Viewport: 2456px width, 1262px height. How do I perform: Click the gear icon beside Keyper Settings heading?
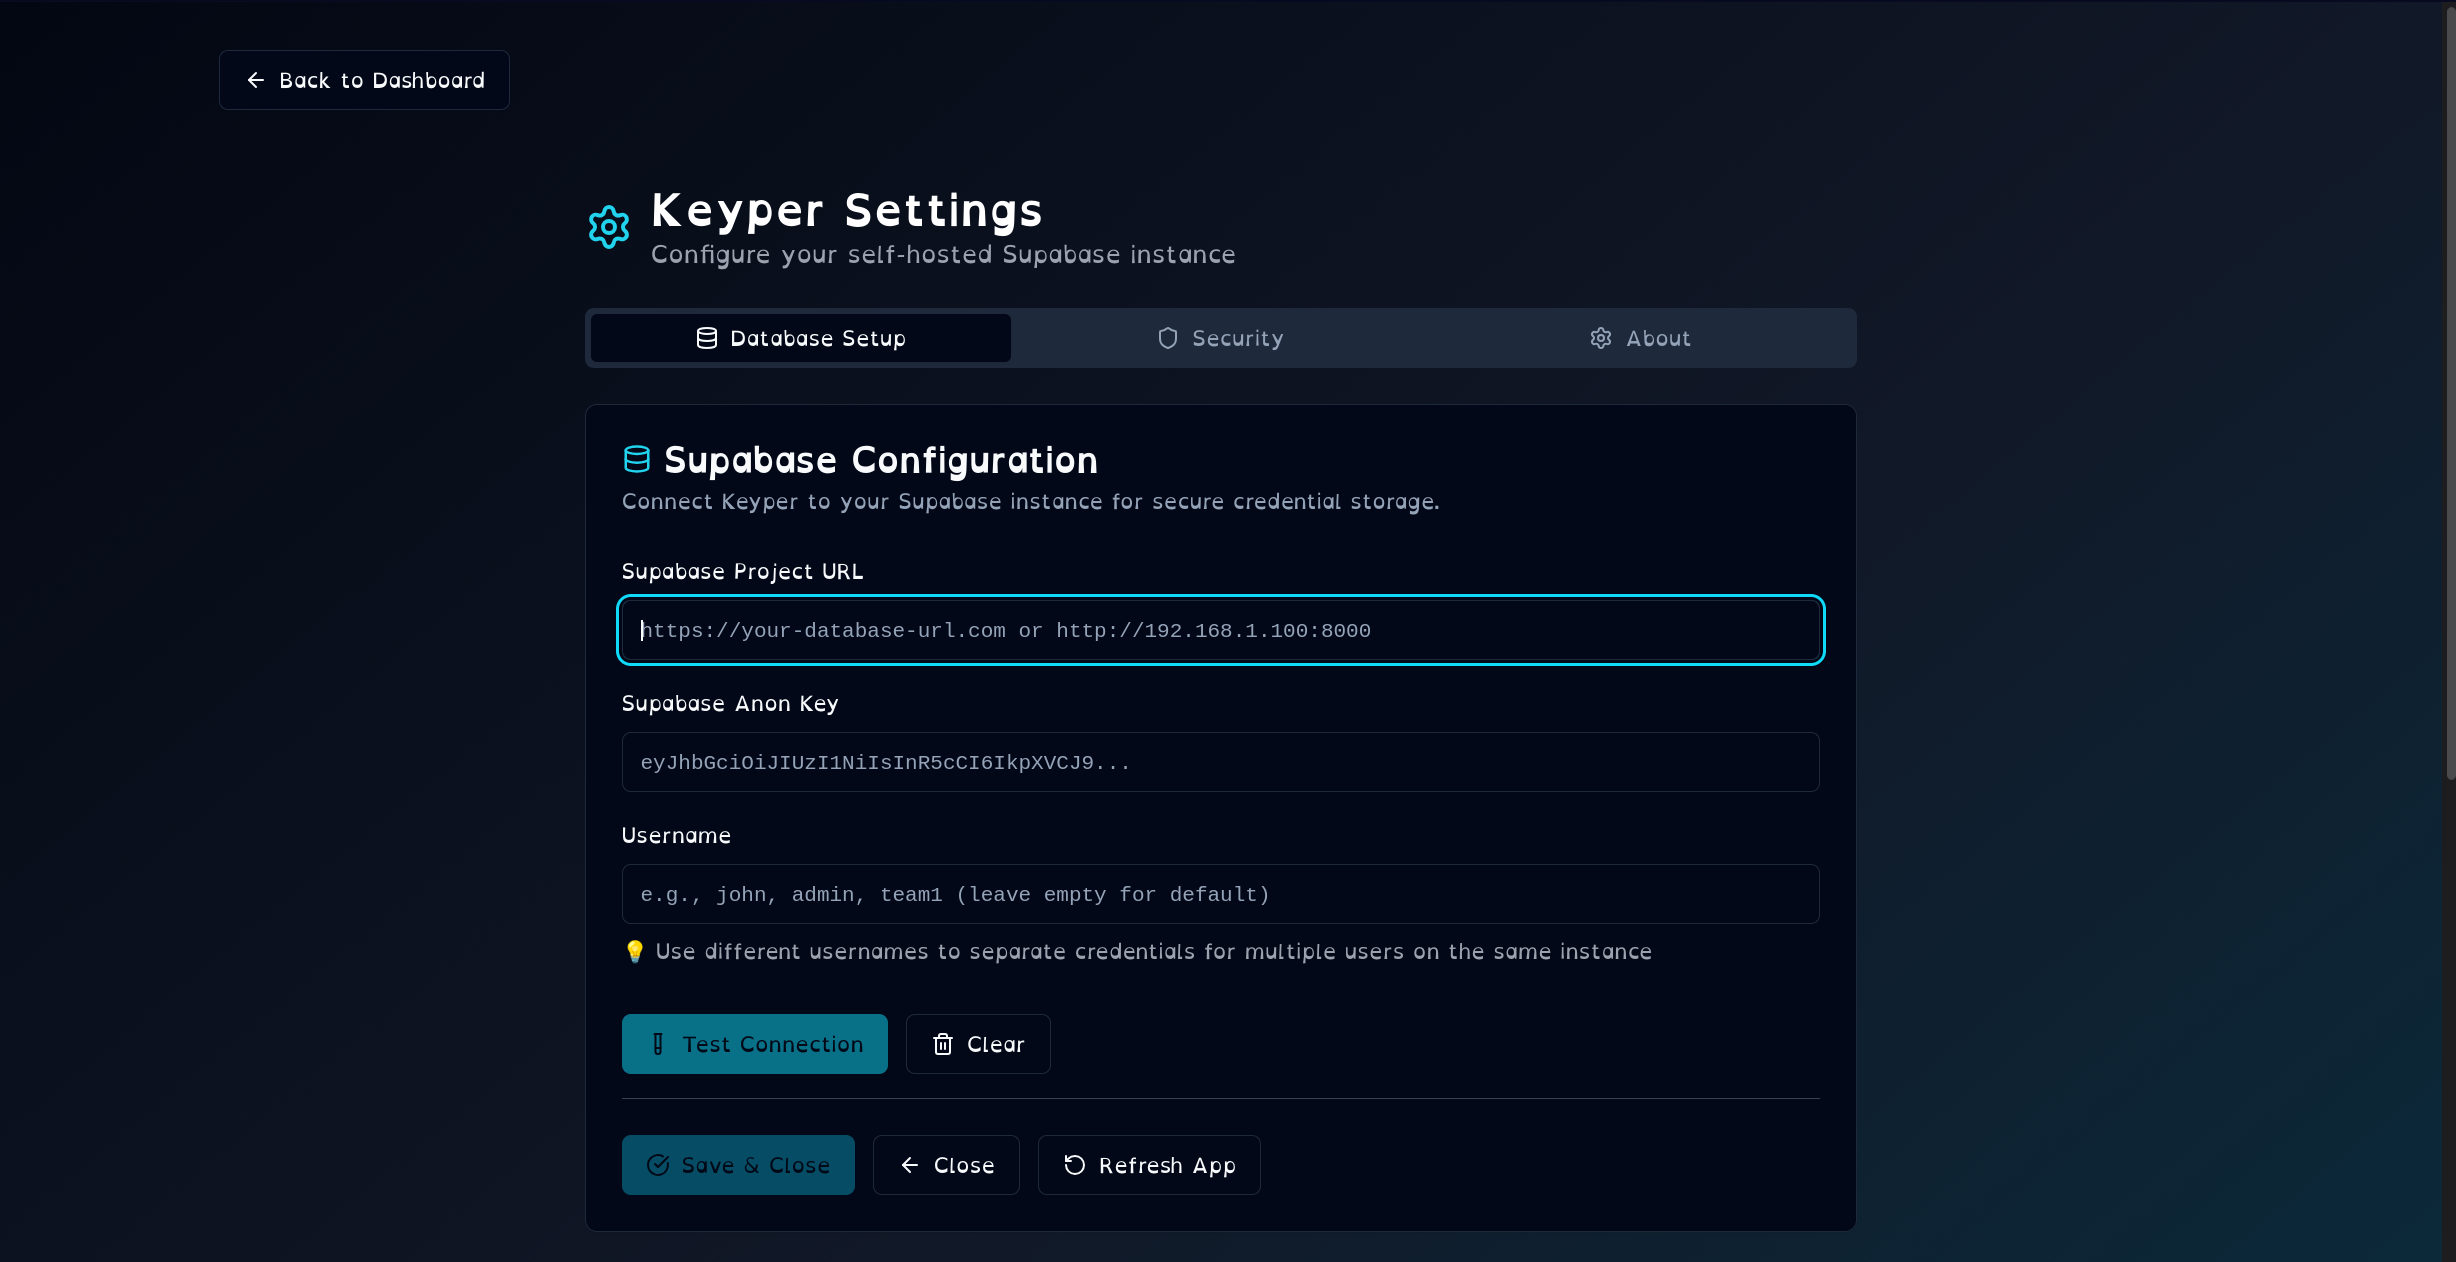click(x=608, y=227)
